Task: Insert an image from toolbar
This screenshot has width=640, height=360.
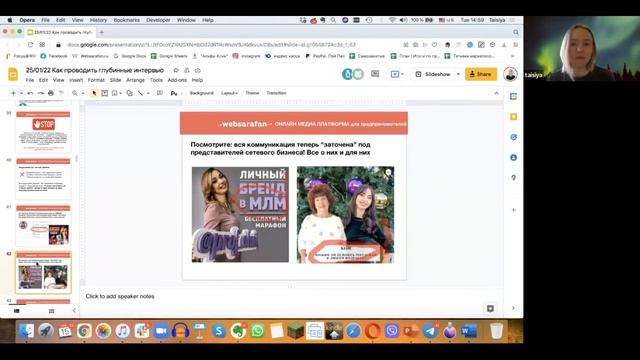Action: tap(115, 93)
